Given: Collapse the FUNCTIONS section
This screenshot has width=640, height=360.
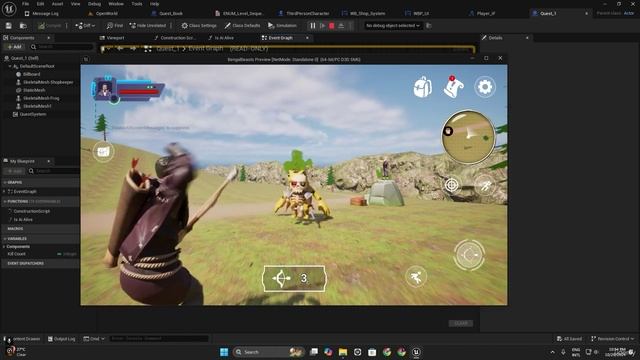Looking at the screenshot, I should (x=4, y=201).
